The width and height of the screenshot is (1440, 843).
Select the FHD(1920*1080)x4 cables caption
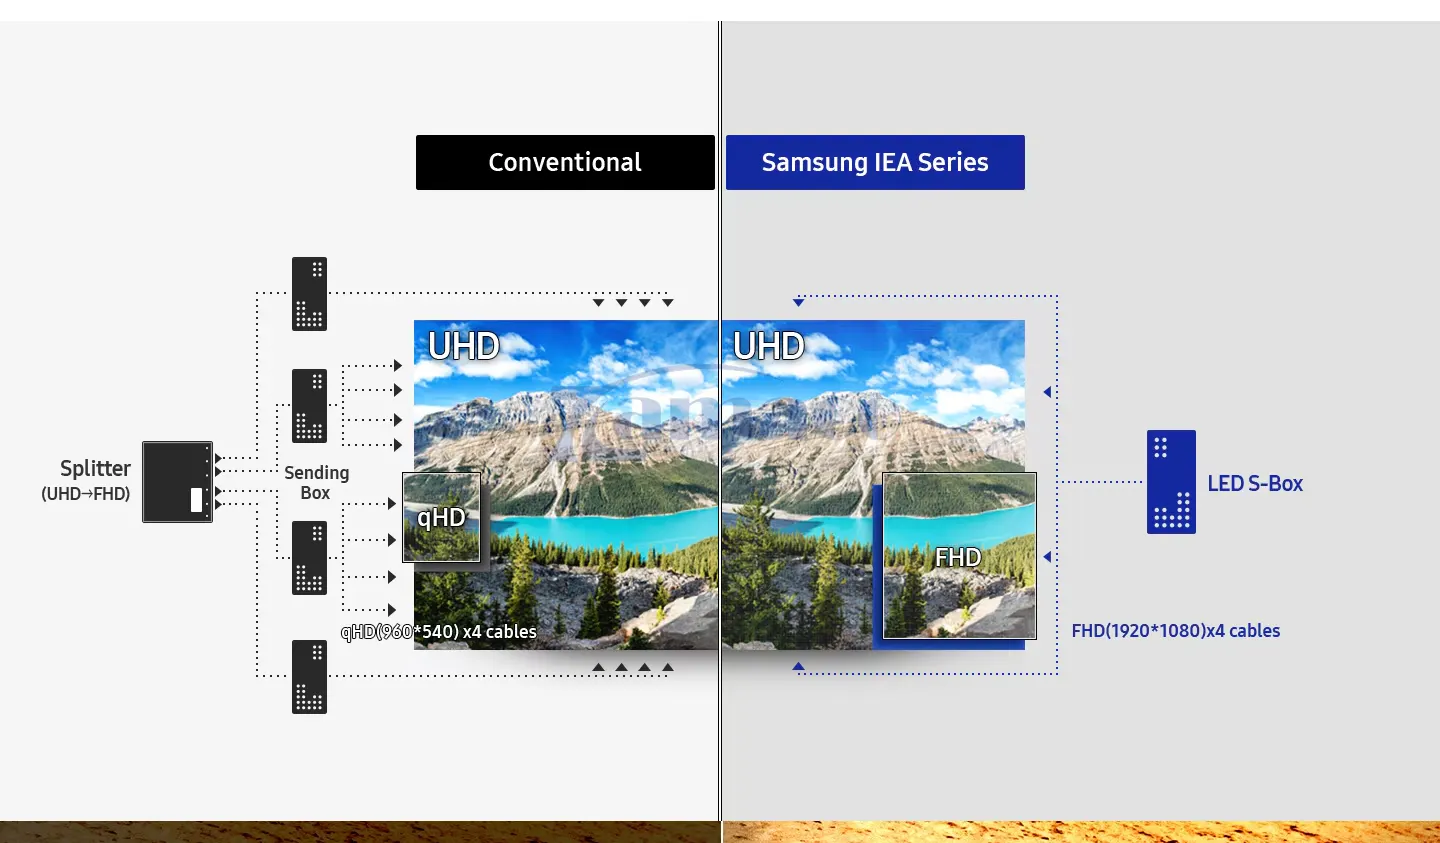[1176, 631]
